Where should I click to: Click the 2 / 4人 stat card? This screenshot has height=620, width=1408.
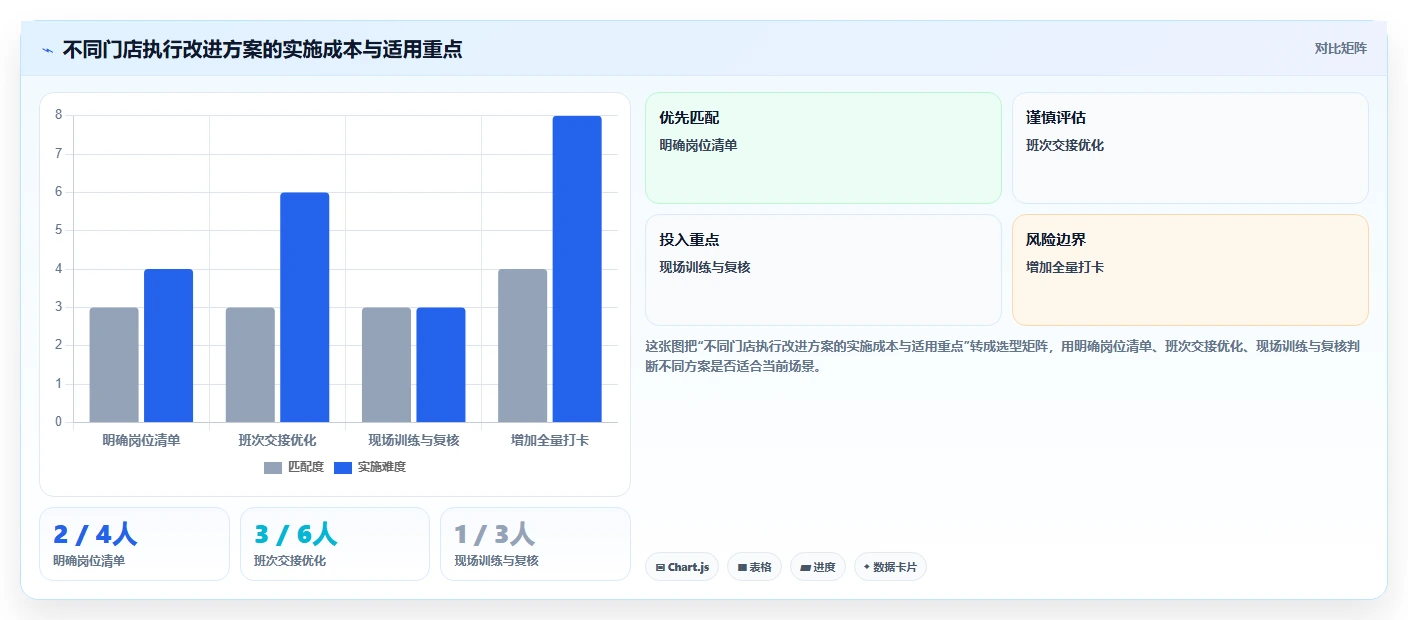point(135,544)
